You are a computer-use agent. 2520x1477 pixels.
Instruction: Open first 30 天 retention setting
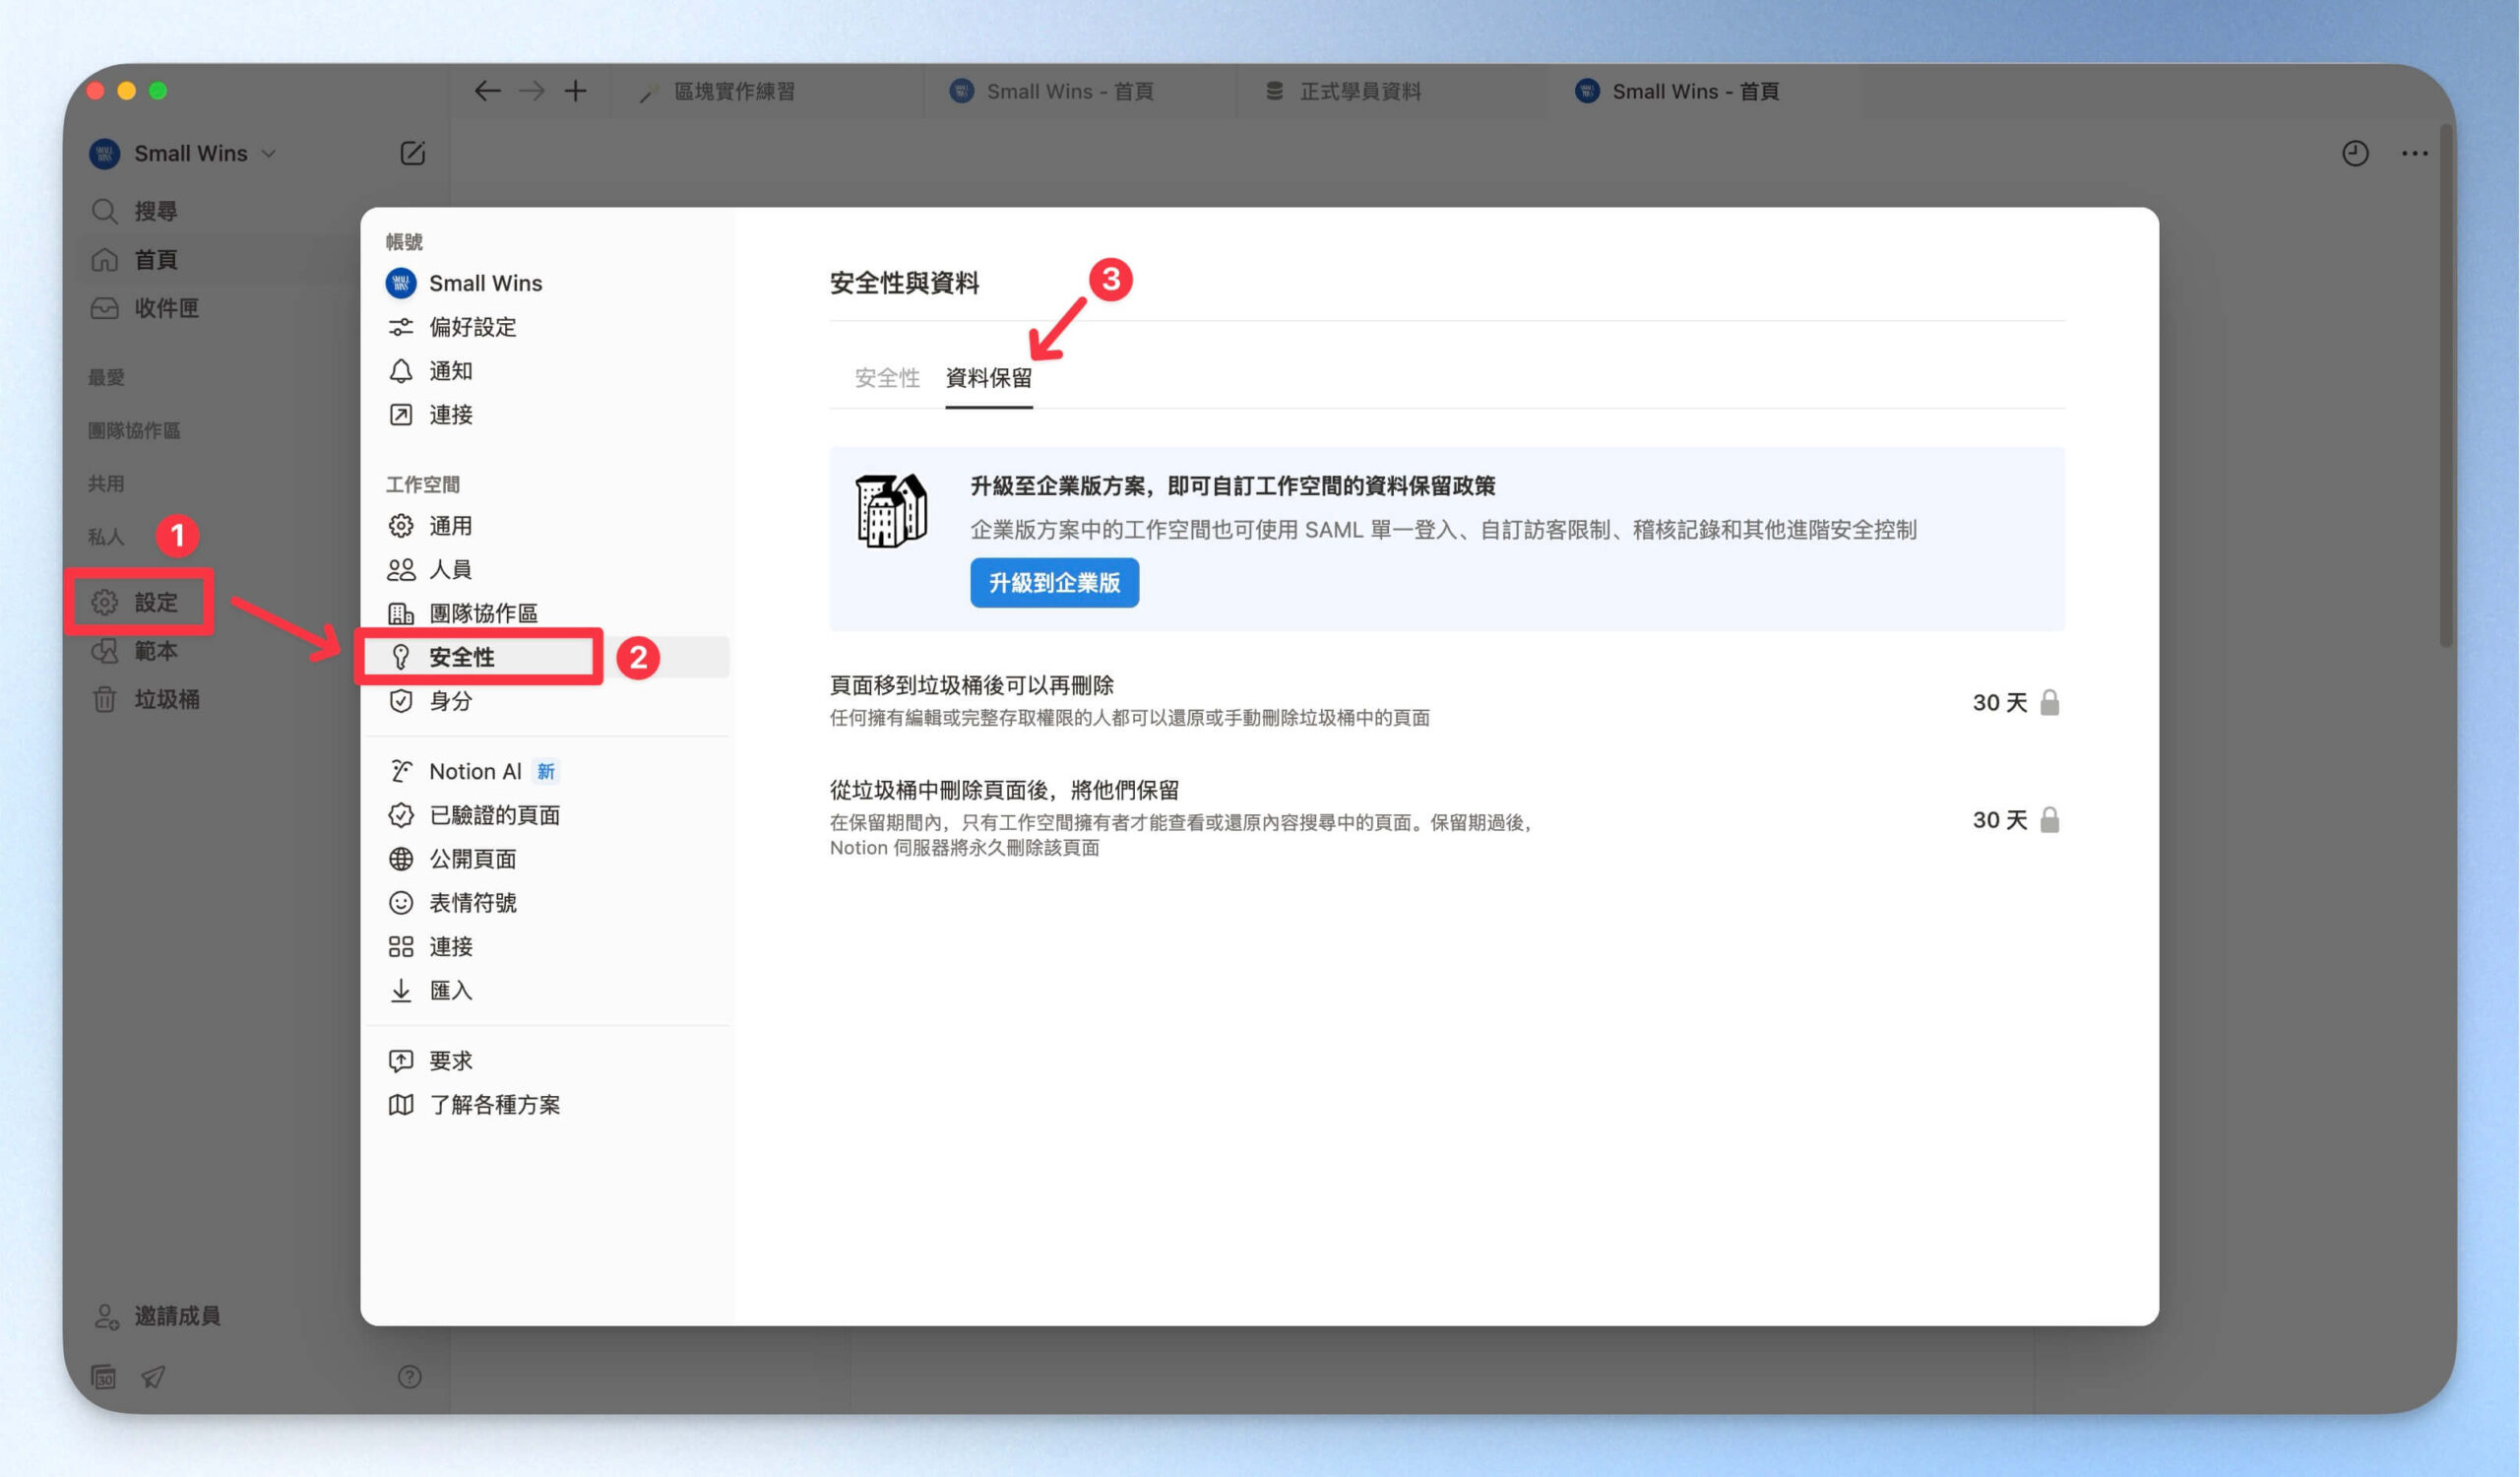pos(1998,703)
